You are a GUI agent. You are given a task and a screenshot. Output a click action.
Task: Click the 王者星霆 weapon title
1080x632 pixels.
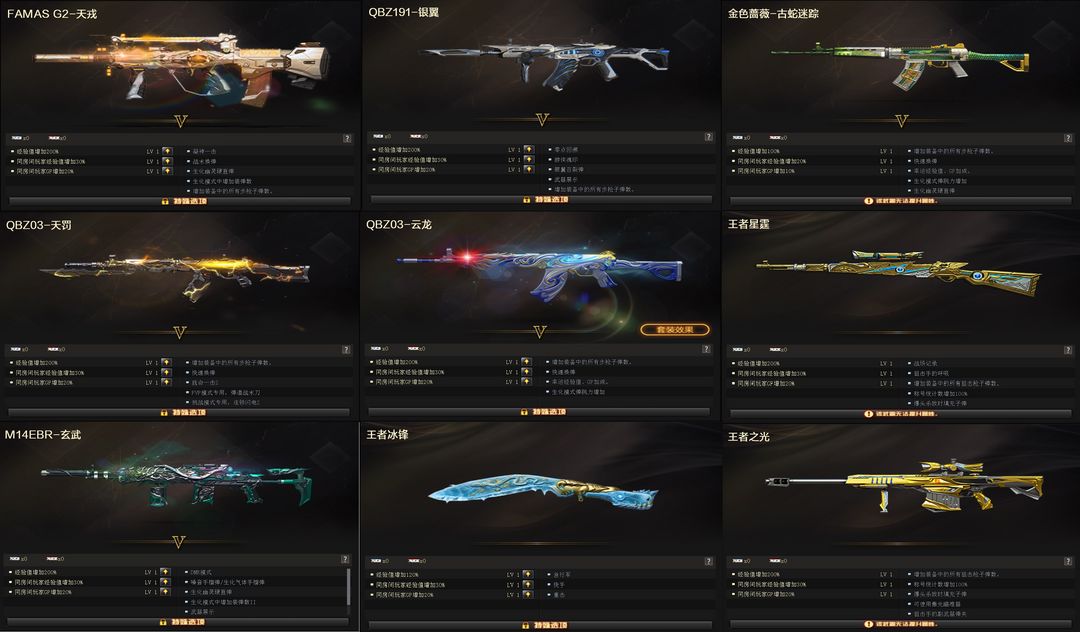point(749,224)
